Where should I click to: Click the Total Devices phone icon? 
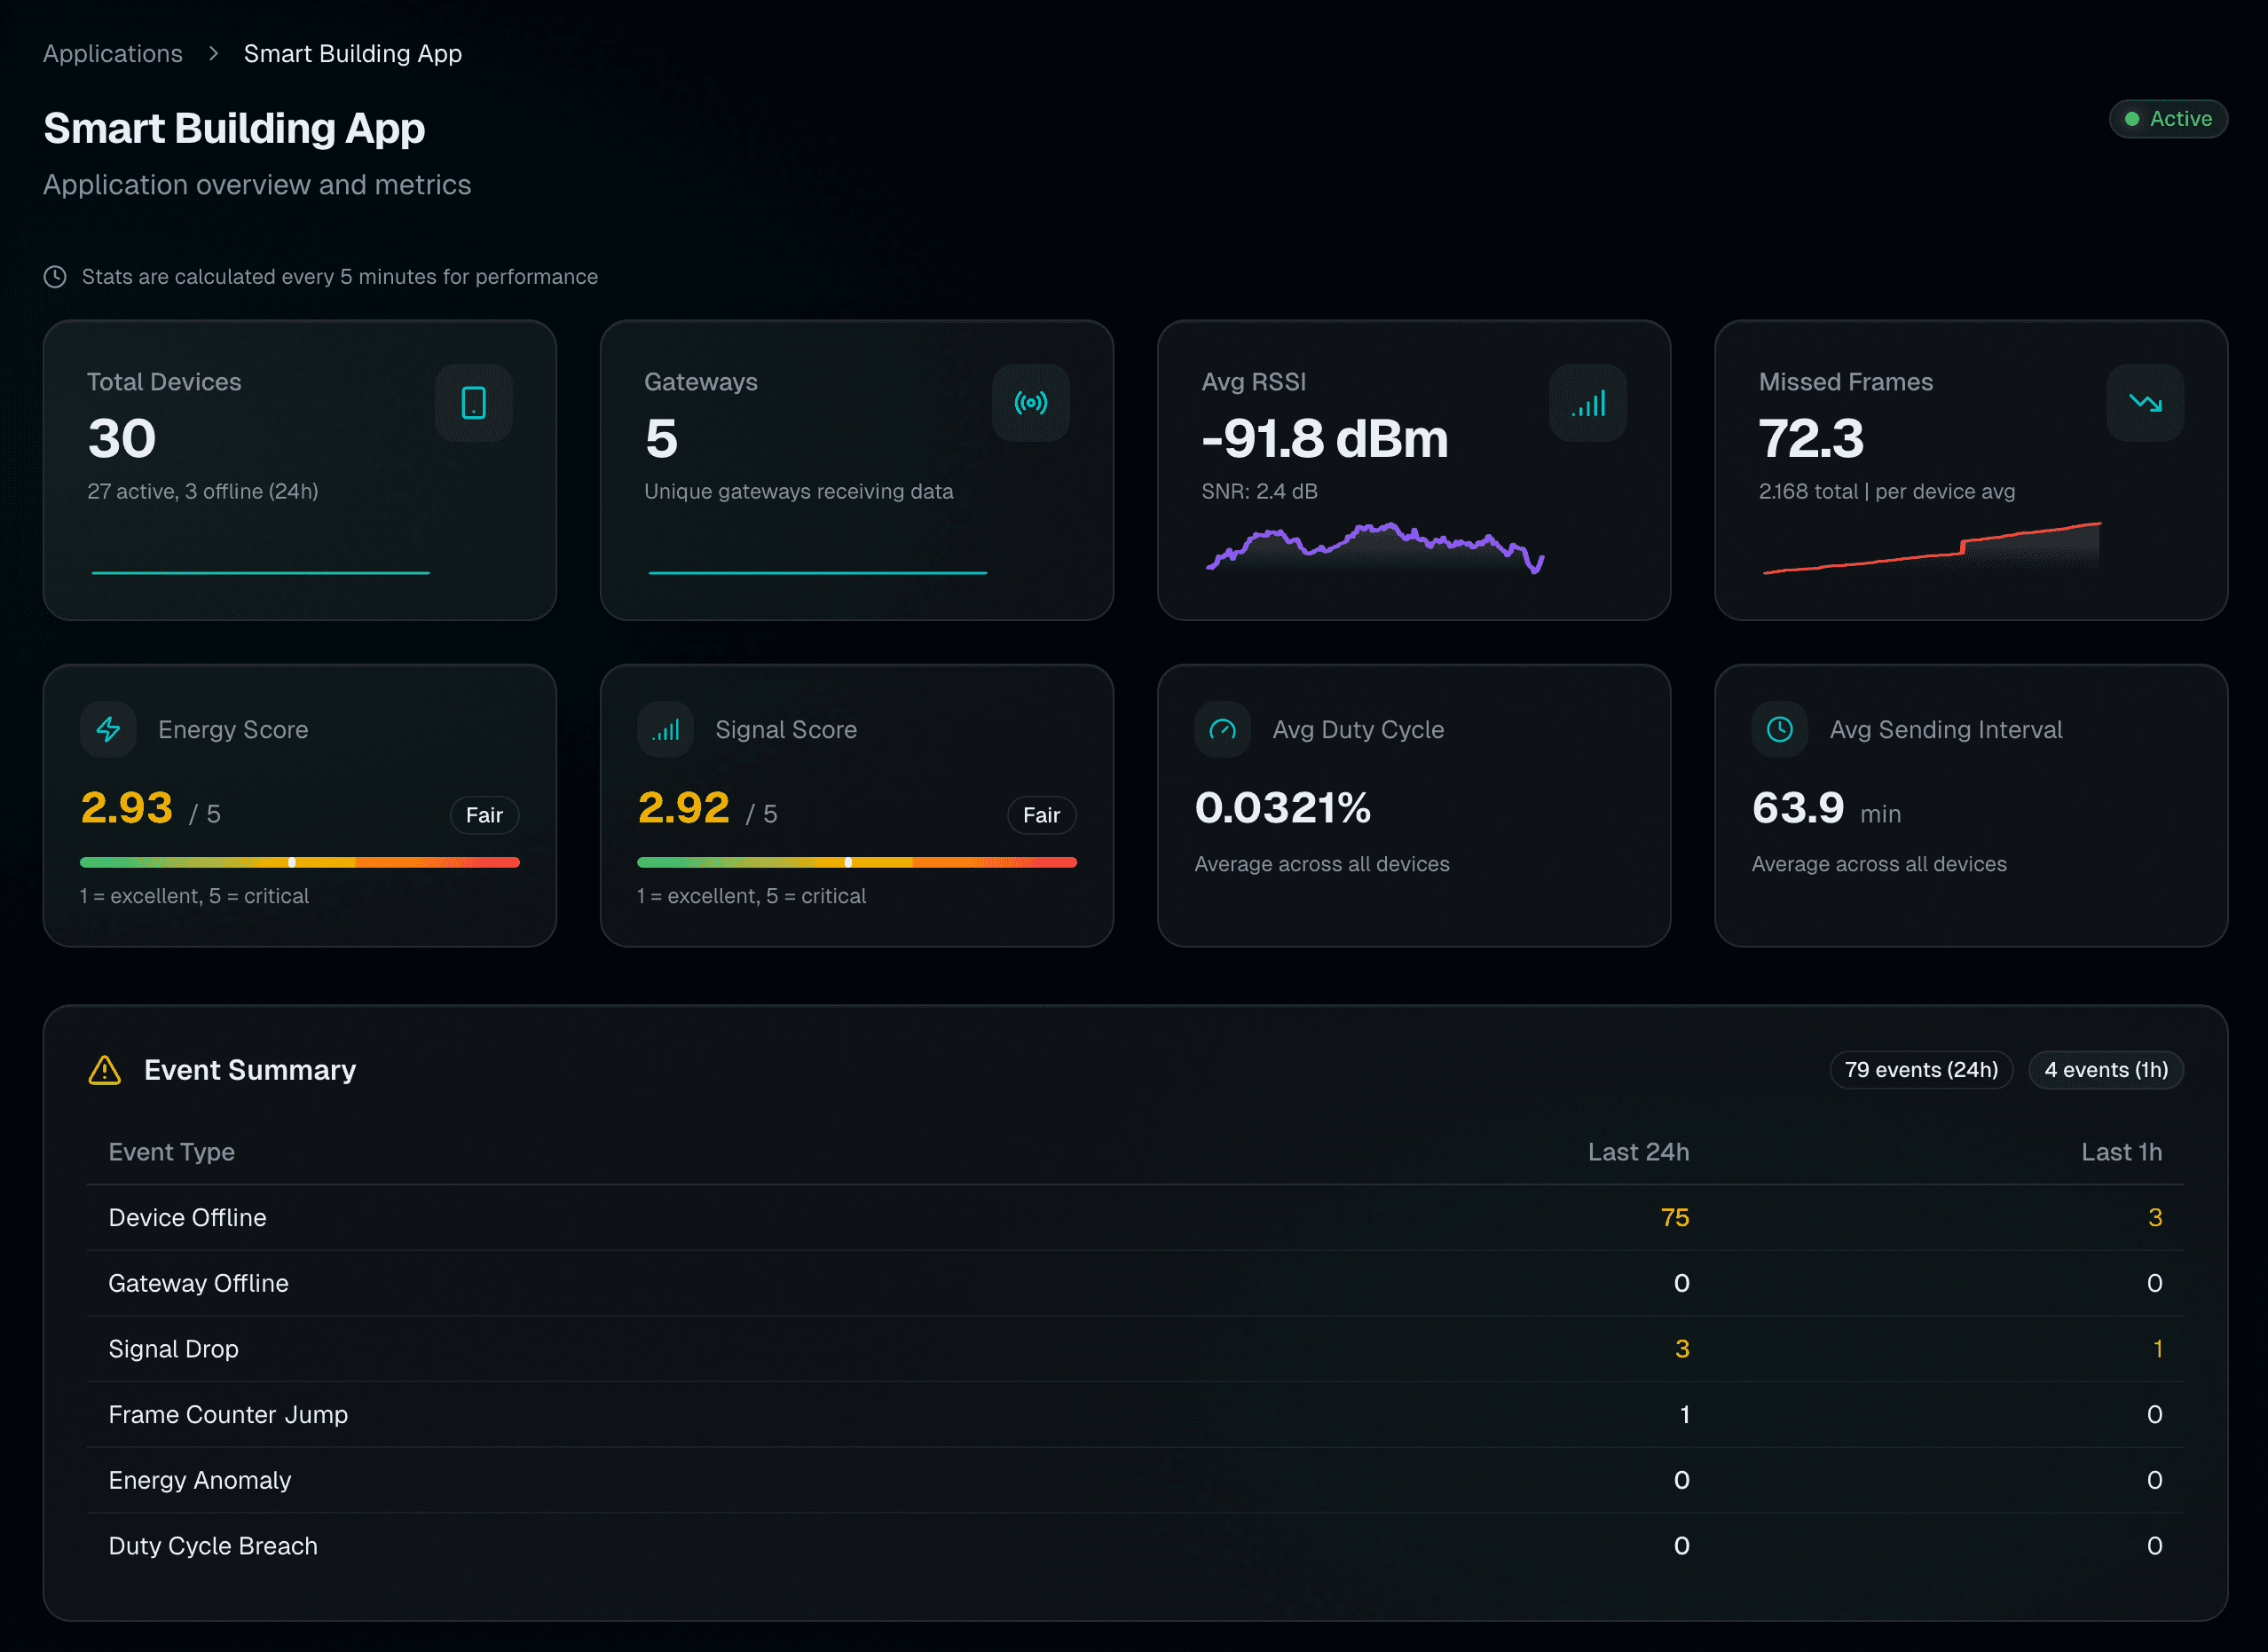473,403
